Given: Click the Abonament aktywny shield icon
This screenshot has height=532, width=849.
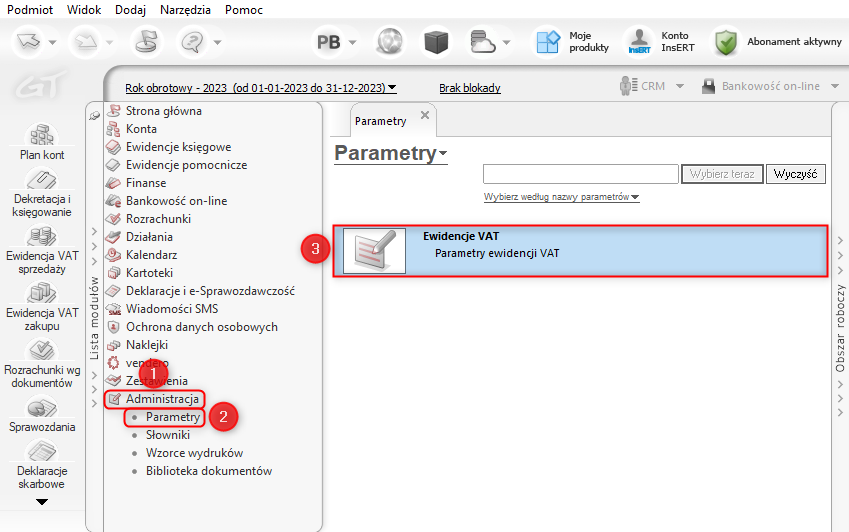Looking at the screenshot, I should [x=726, y=42].
